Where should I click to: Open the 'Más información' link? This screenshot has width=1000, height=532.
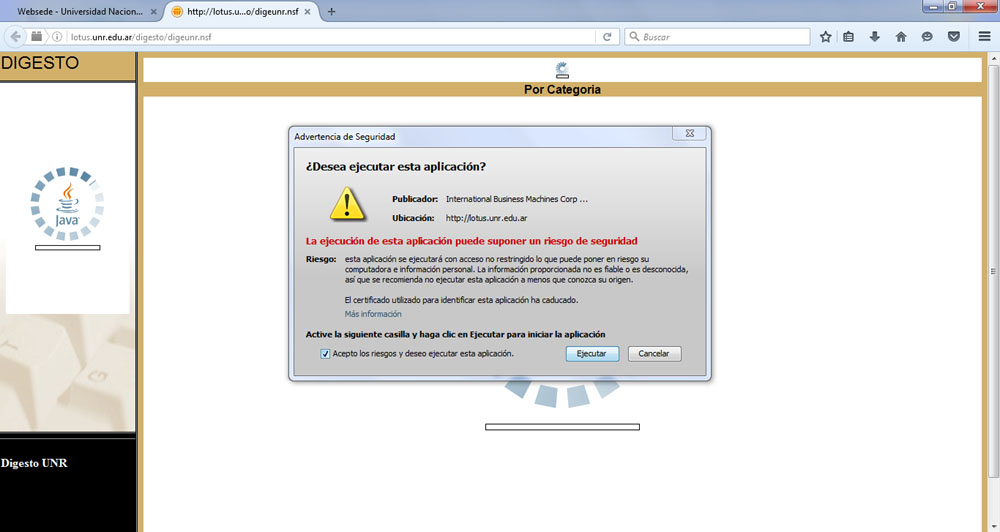373,314
